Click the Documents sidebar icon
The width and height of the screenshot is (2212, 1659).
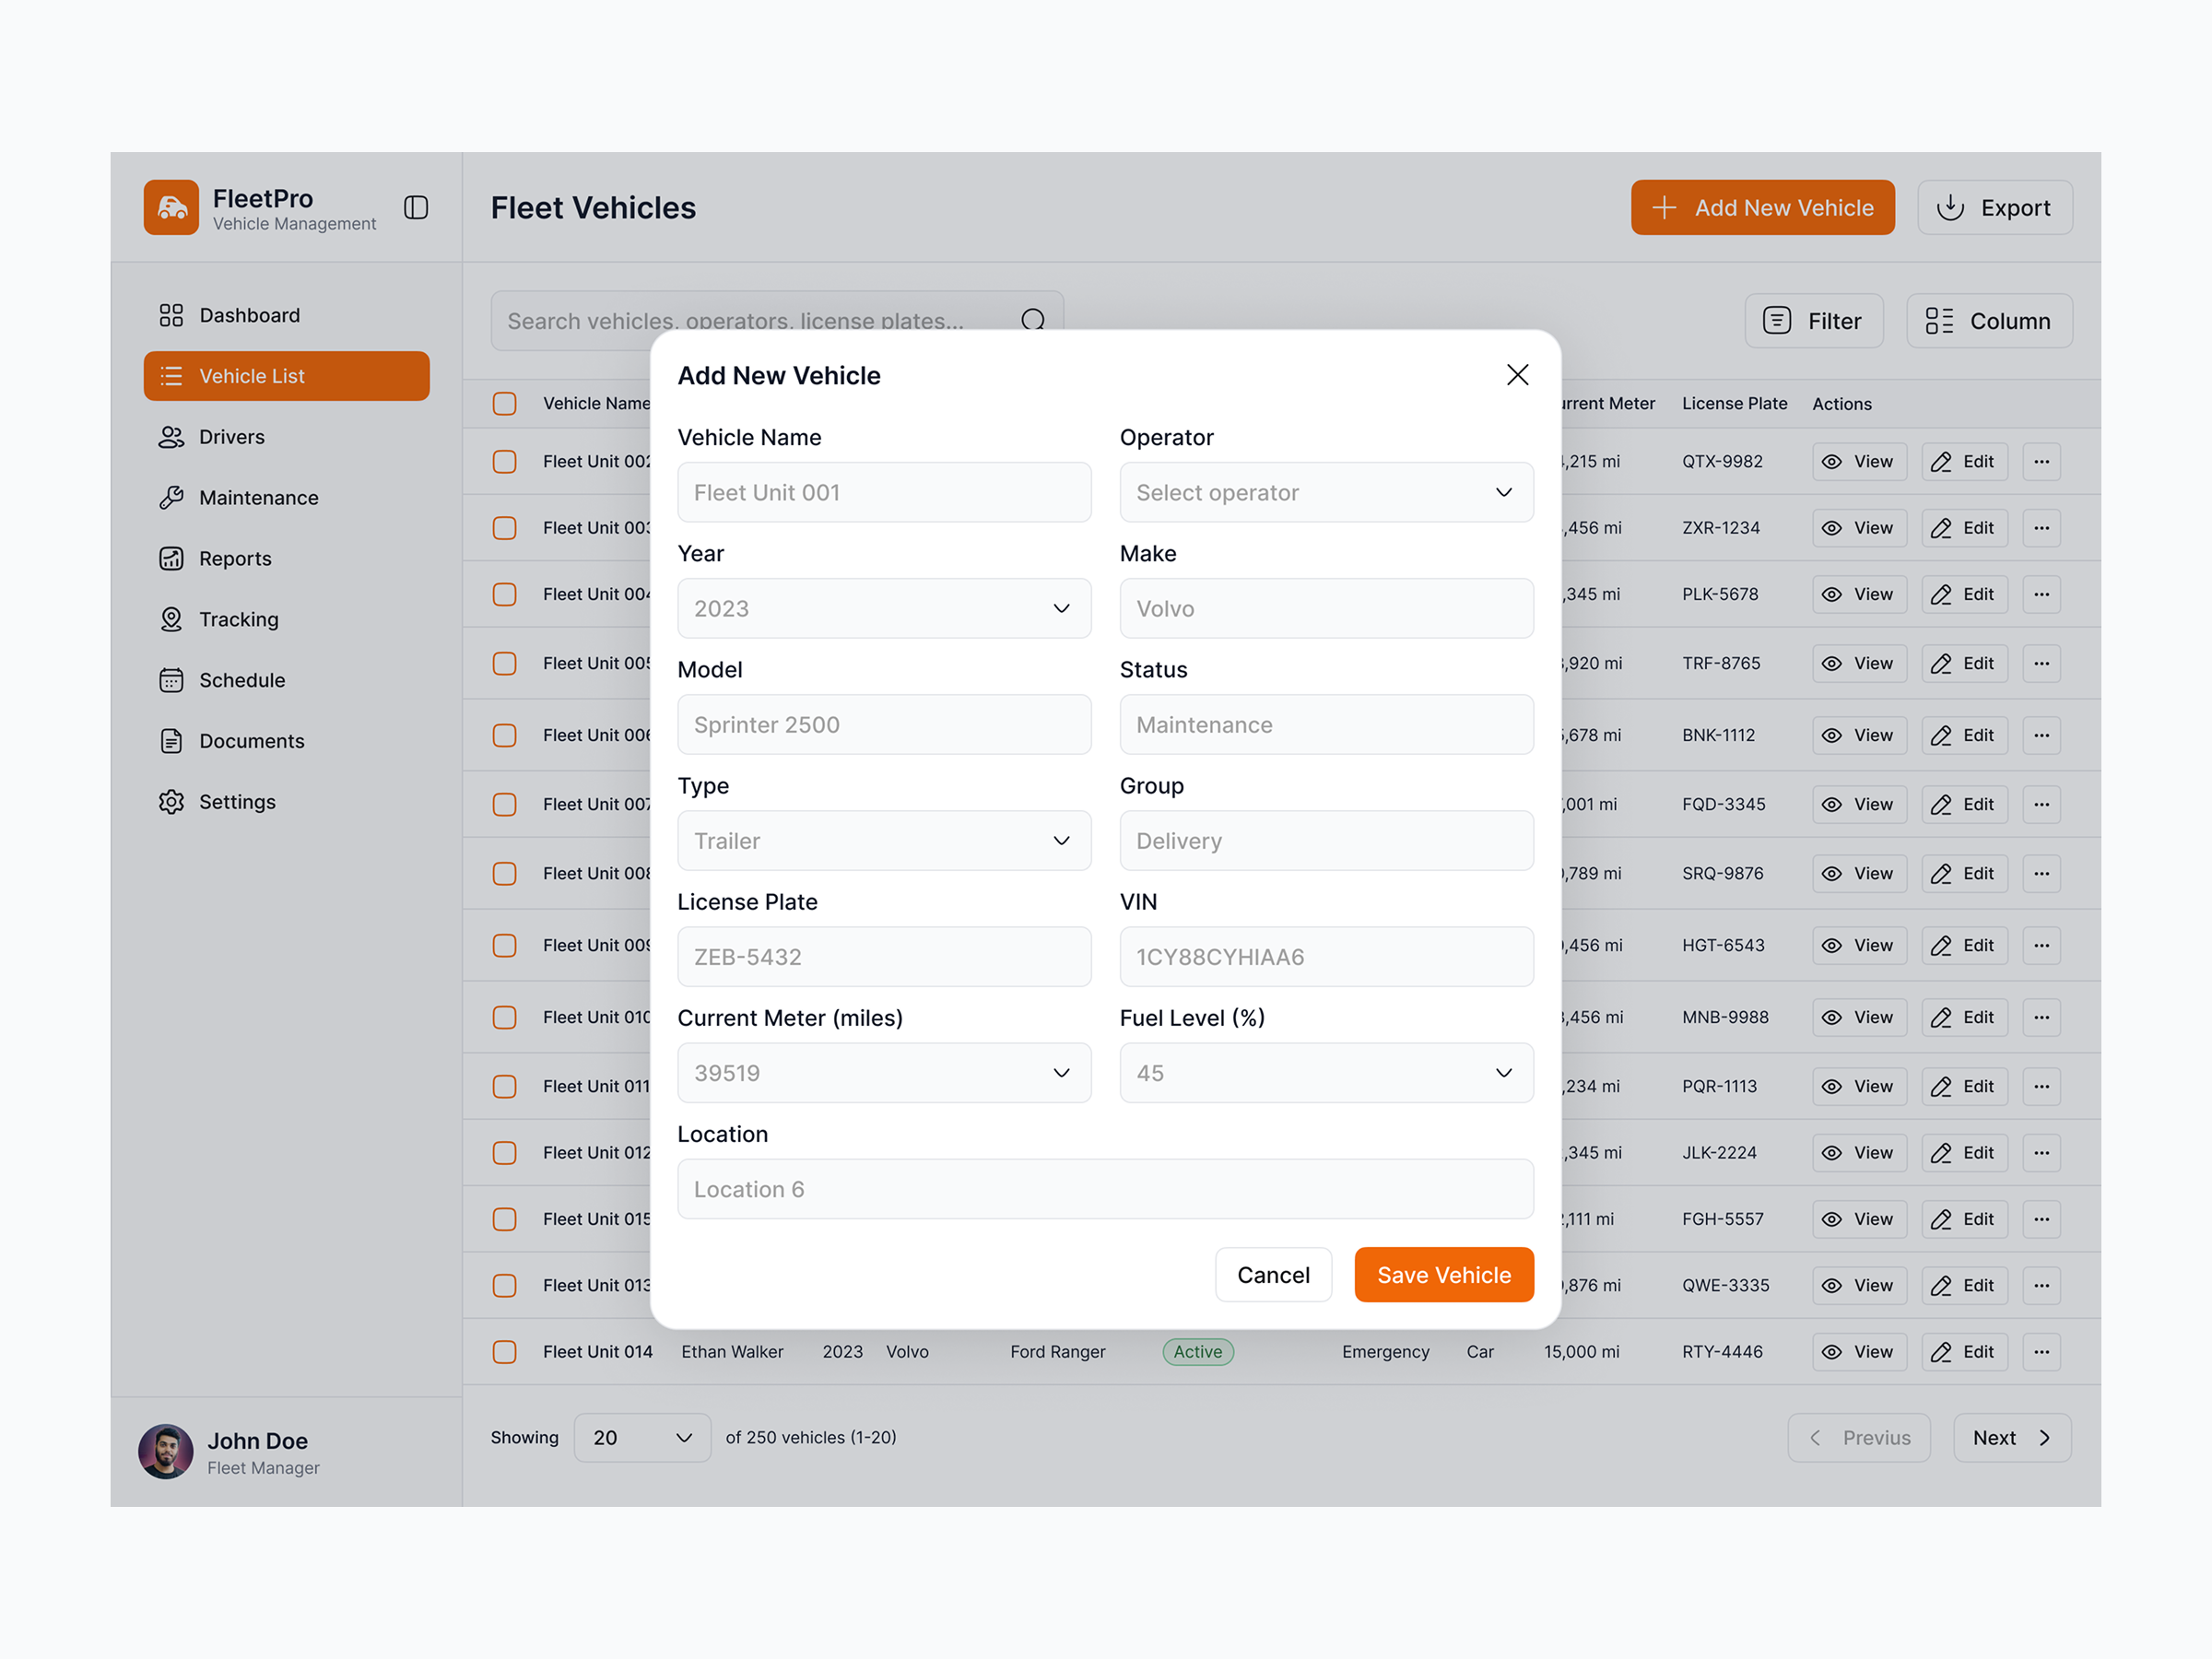[171, 740]
